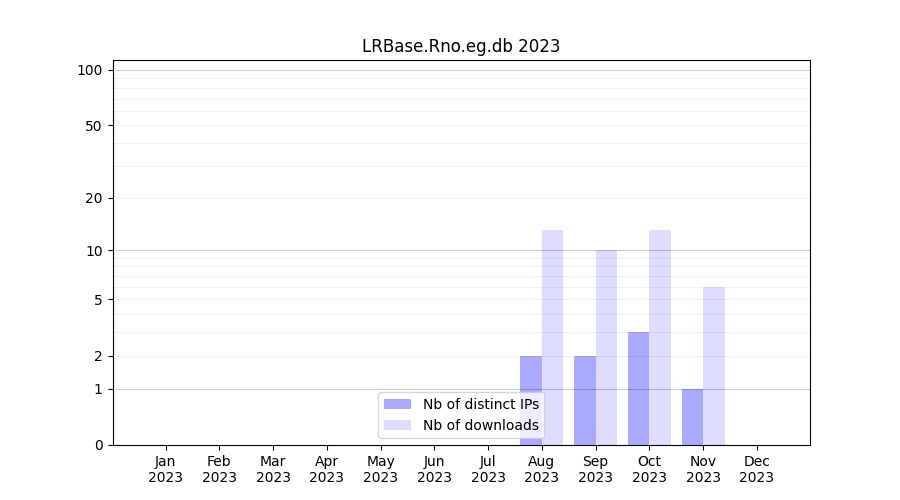Select the 0 tick label on y-axis

click(98, 445)
